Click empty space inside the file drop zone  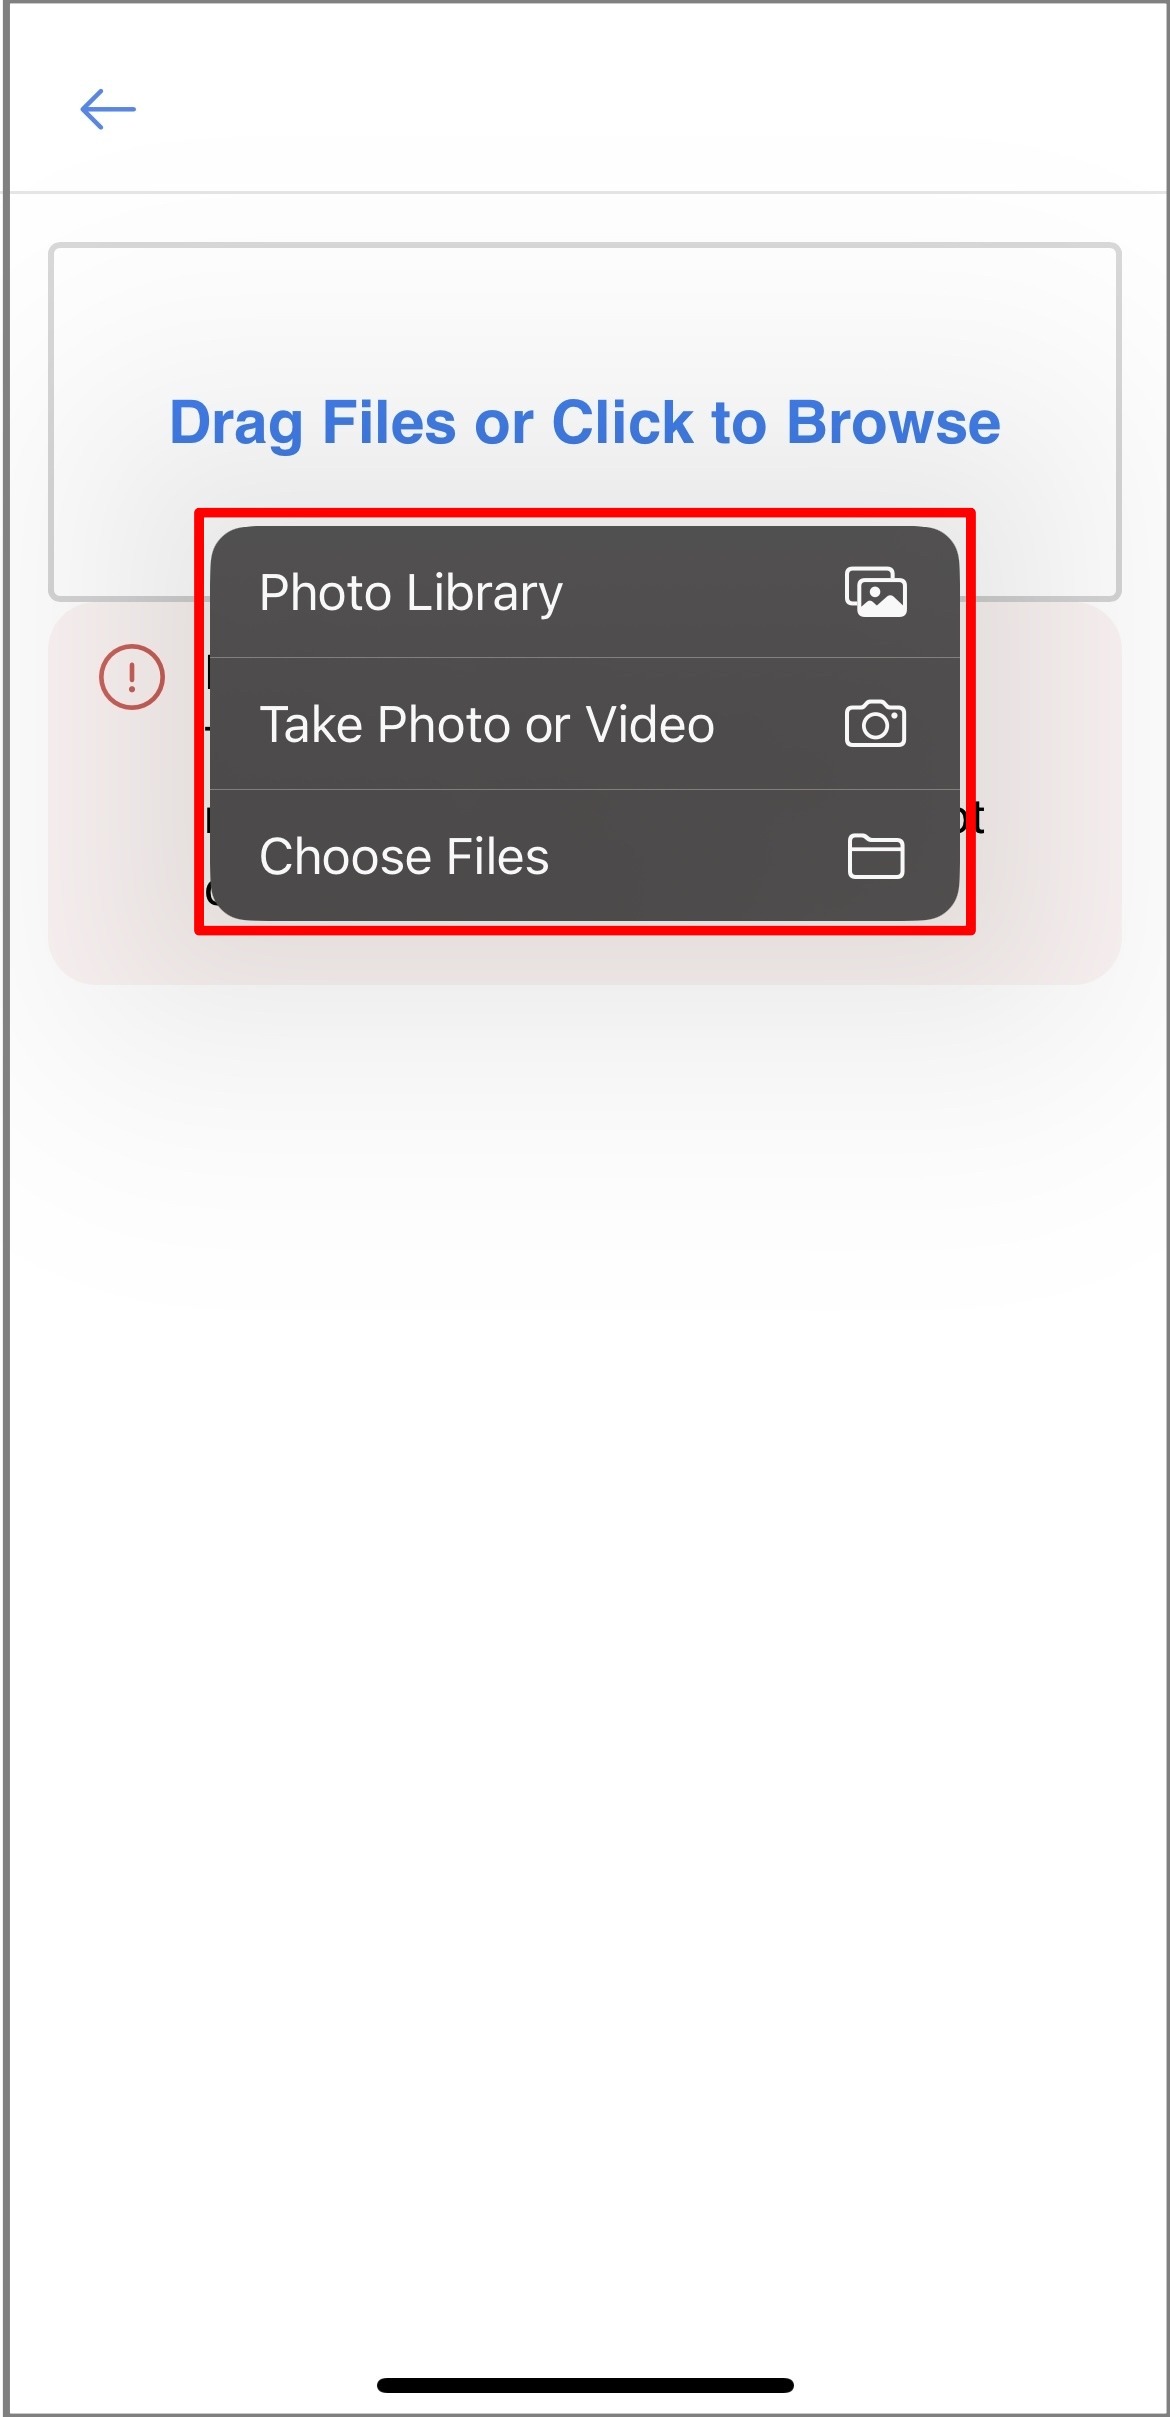click(x=584, y=310)
